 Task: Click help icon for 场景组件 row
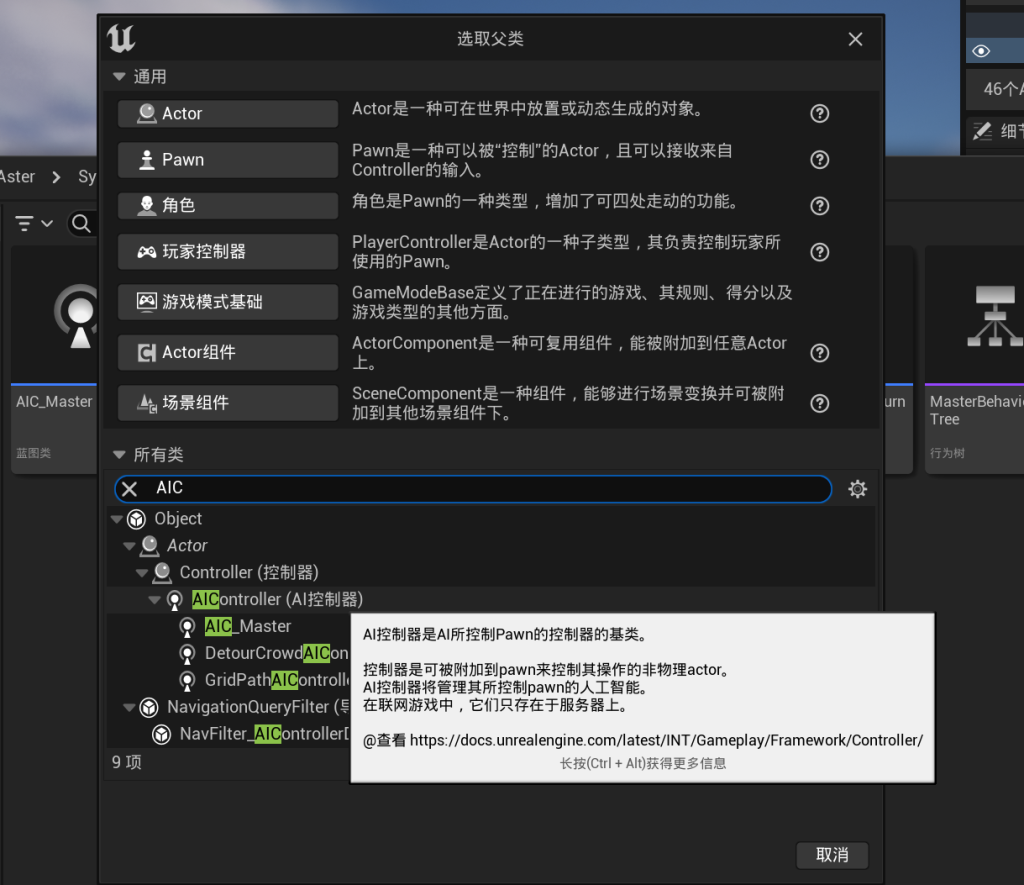click(819, 403)
